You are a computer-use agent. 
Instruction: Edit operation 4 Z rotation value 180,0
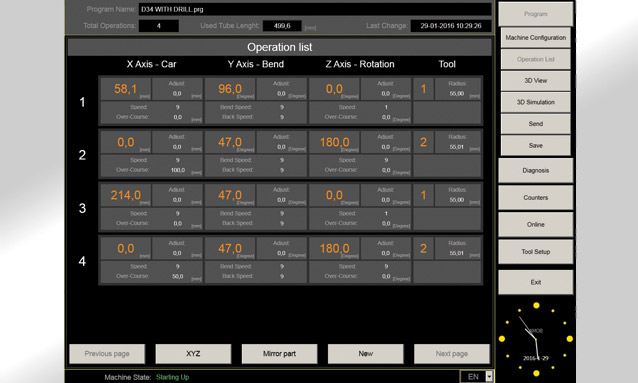[x=334, y=248]
